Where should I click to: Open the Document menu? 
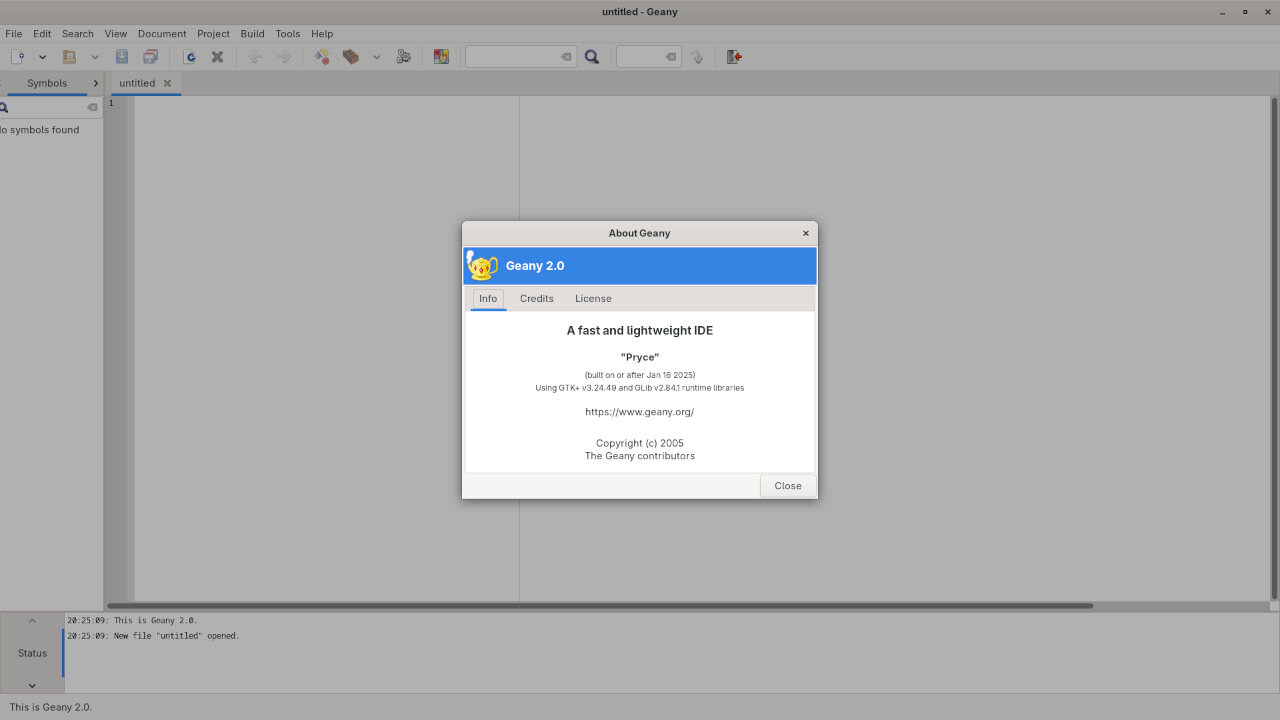point(162,34)
